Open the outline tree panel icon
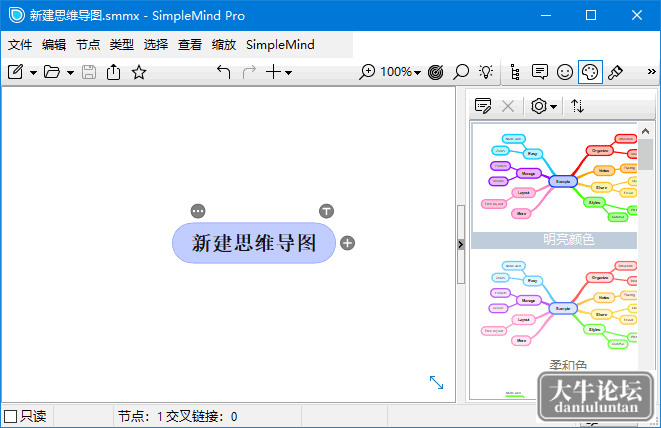Image resolution: width=661 pixels, height=428 pixels. tap(515, 72)
